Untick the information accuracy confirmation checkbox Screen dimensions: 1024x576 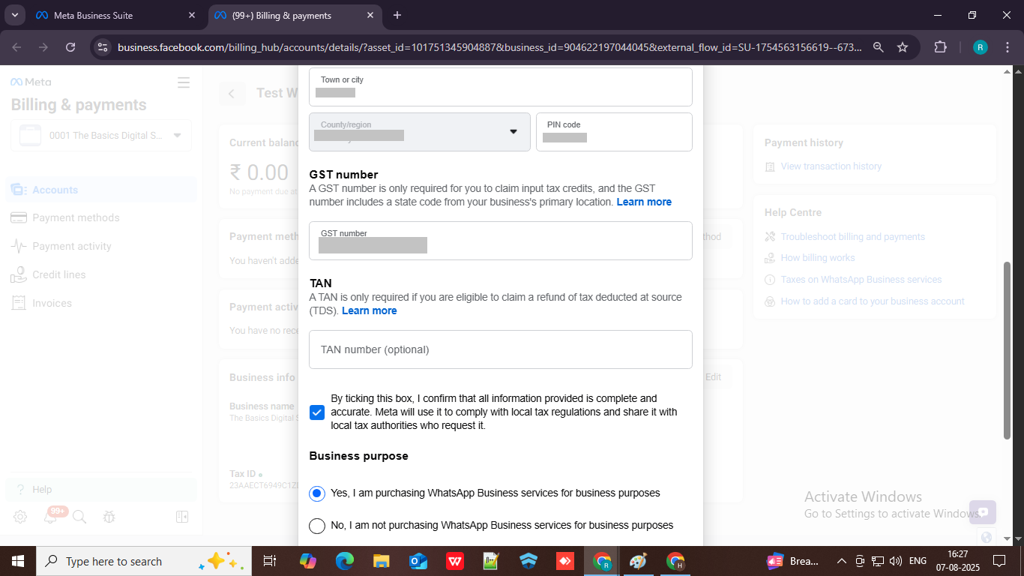317,412
